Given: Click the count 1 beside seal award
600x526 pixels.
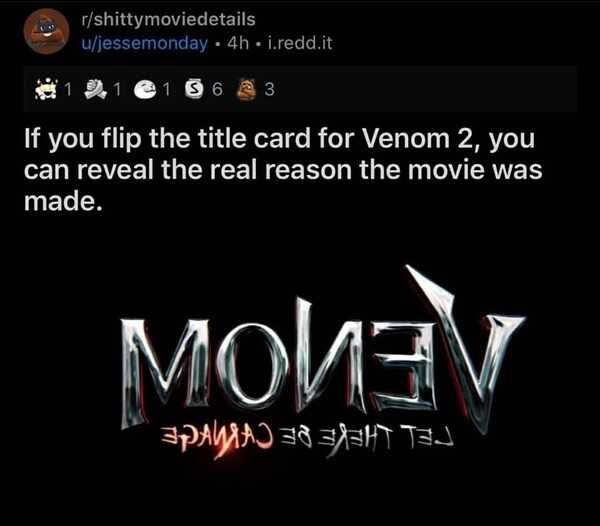Looking at the screenshot, I should coord(166,90).
